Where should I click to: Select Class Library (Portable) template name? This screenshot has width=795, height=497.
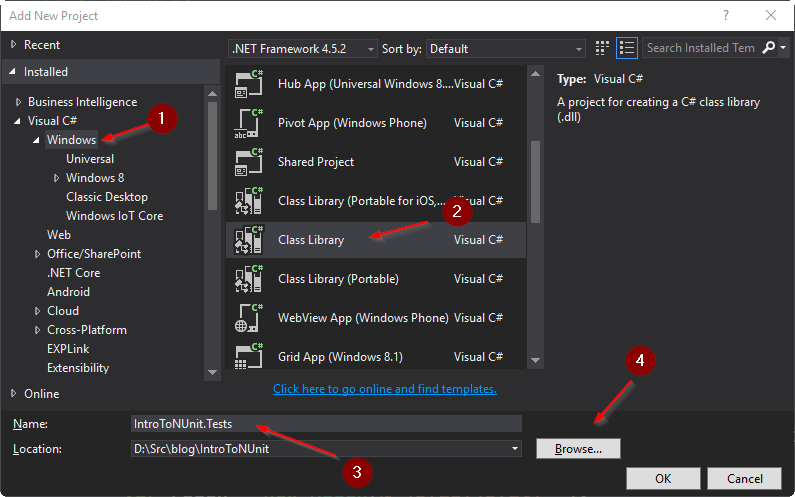[338, 279]
